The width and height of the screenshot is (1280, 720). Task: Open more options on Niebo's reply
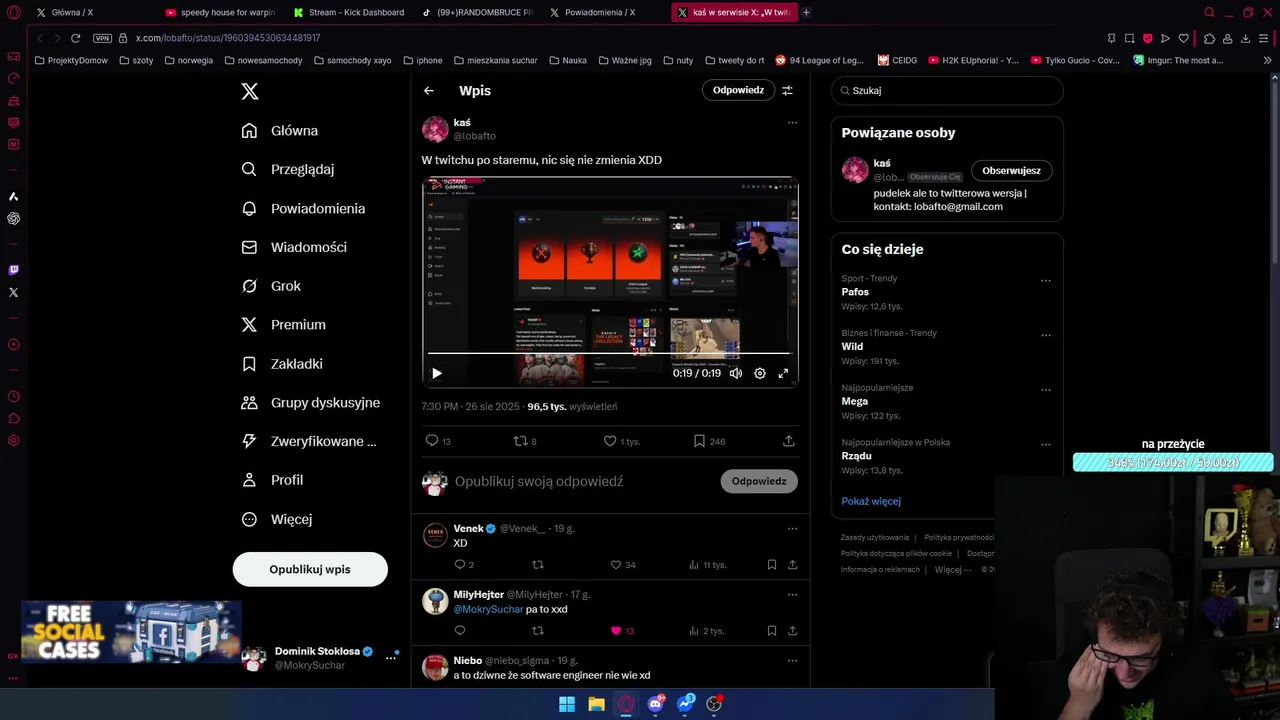click(792, 660)
